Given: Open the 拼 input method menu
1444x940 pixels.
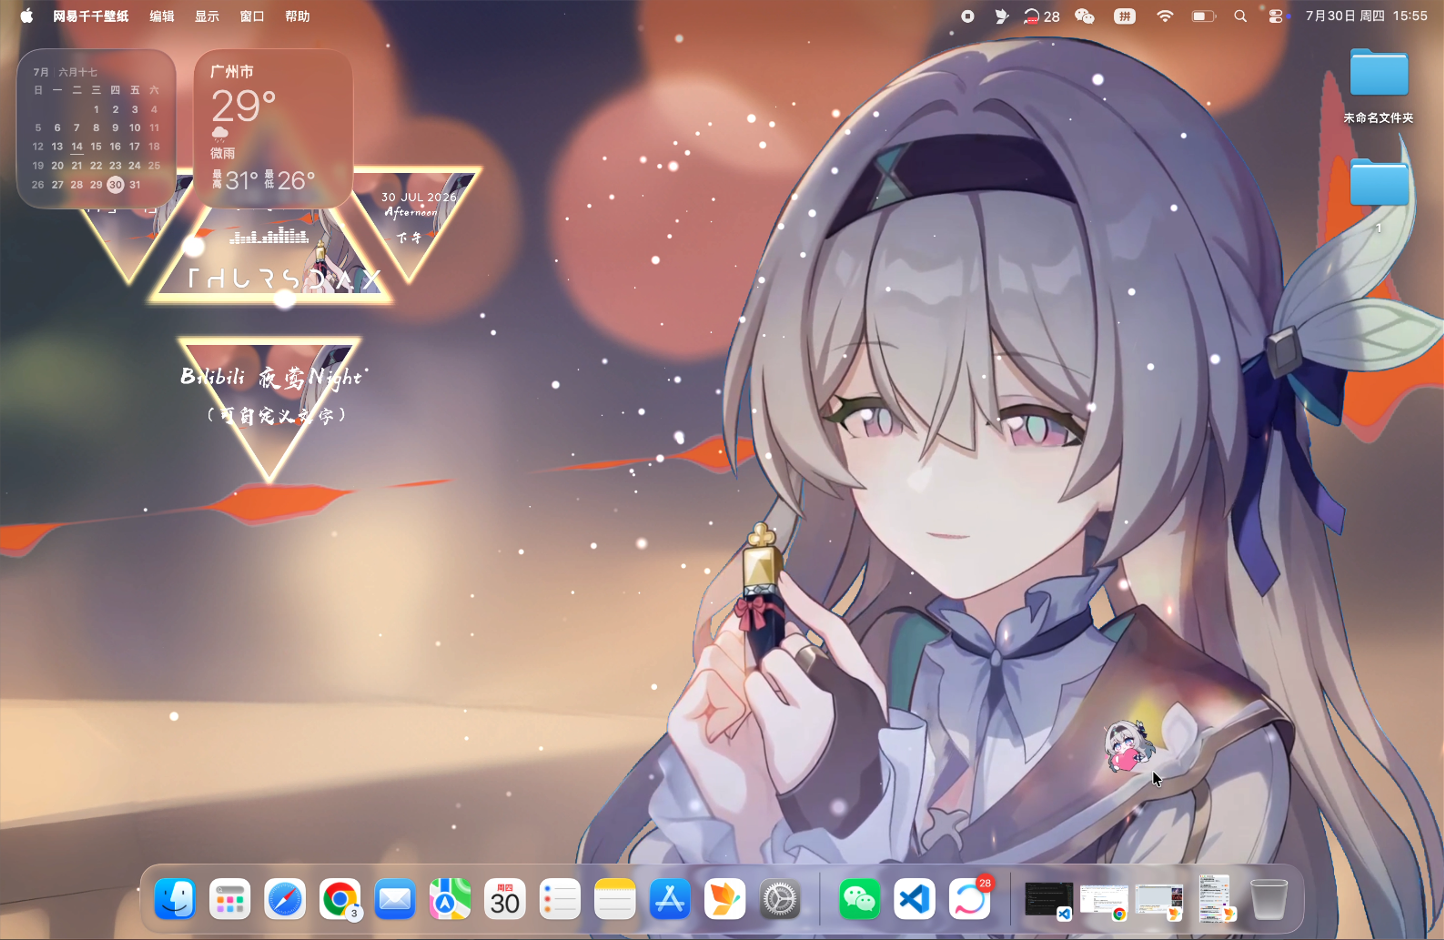Looking at the screenshot, I should pos(1125,16).
